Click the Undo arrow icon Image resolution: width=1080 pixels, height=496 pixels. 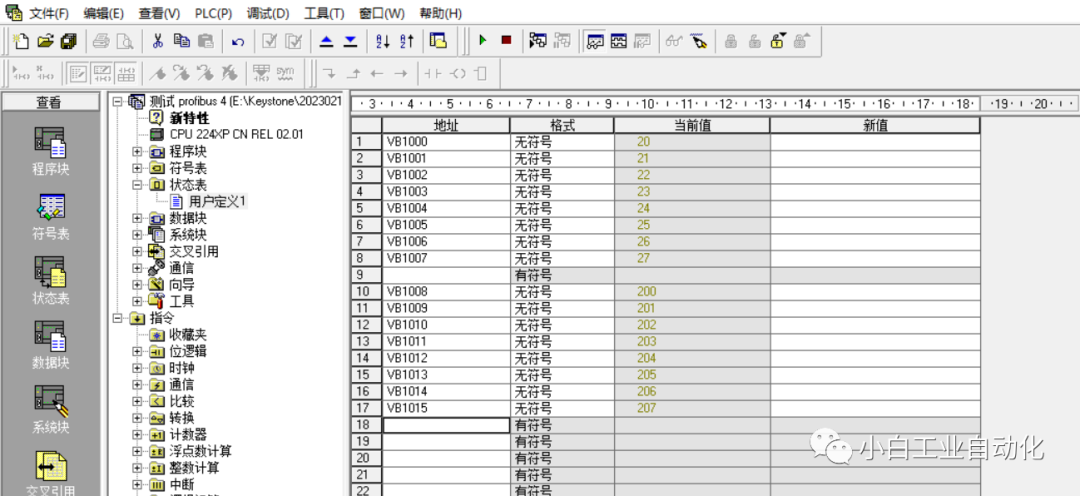[238, 41]
